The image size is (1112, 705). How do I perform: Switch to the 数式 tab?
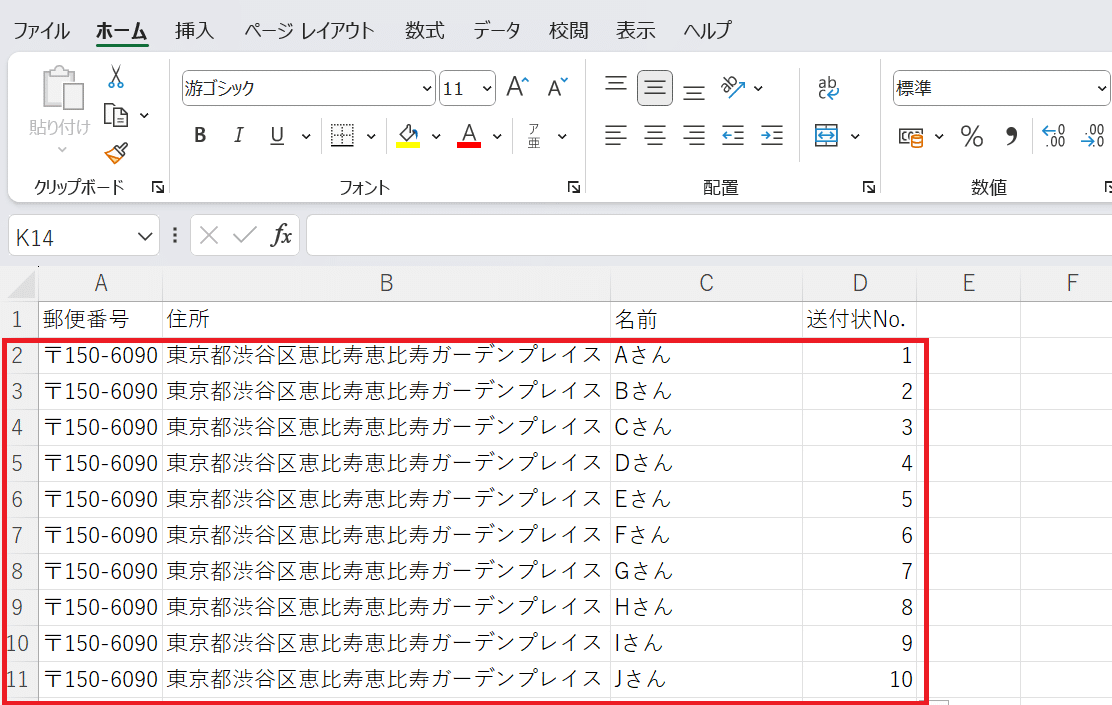point(424,30)
